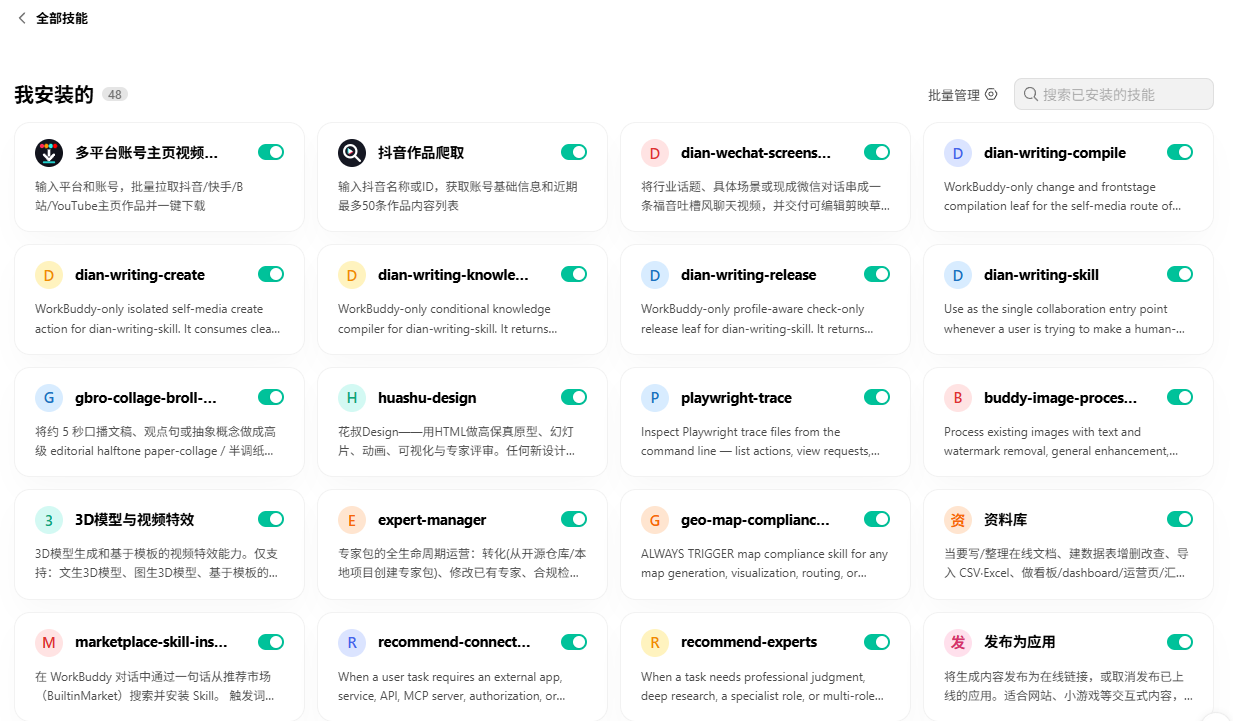Click the recommend-experts R avatar icon
Screen dimensions: 1233x721
click(655, 643)
